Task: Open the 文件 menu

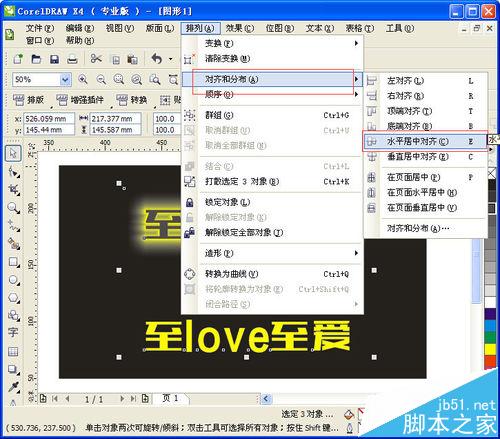Action: point(40,28)
